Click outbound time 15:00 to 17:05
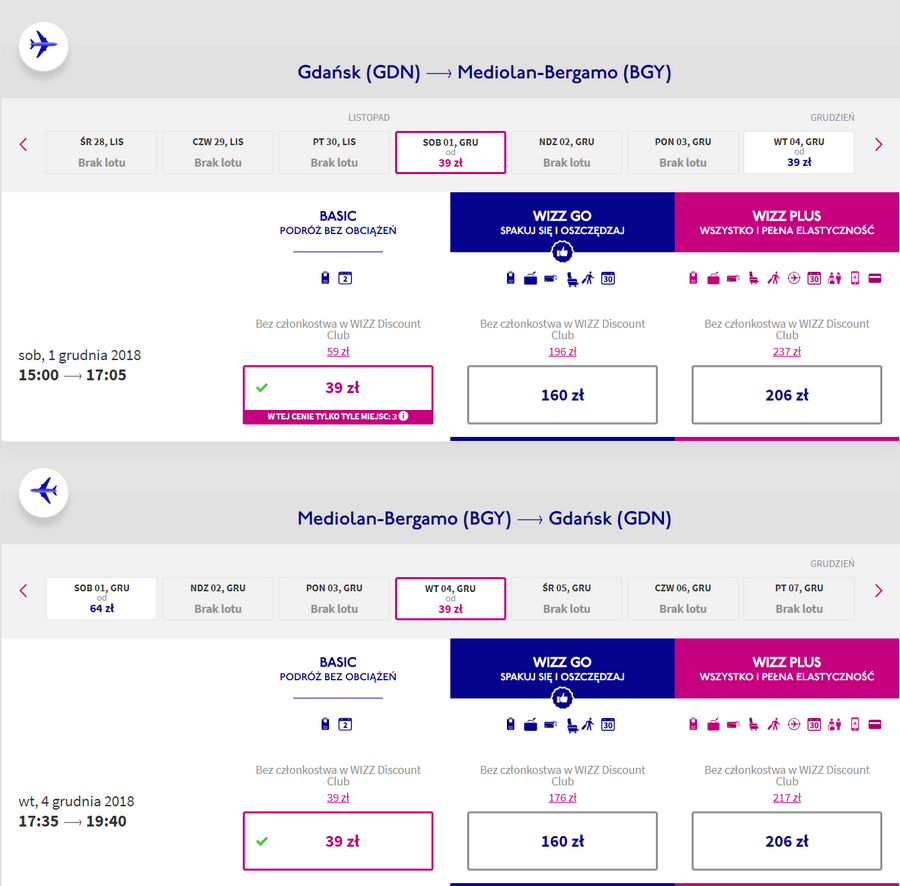 (x=72, y=375)
